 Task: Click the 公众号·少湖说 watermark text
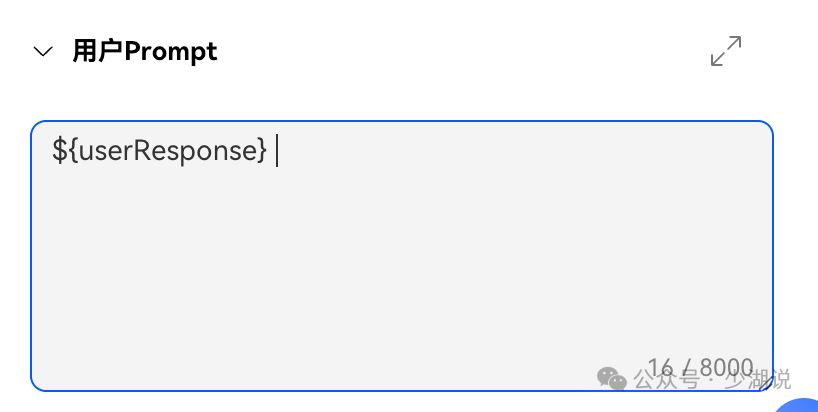pyautogui.click(x=712, y=380)
